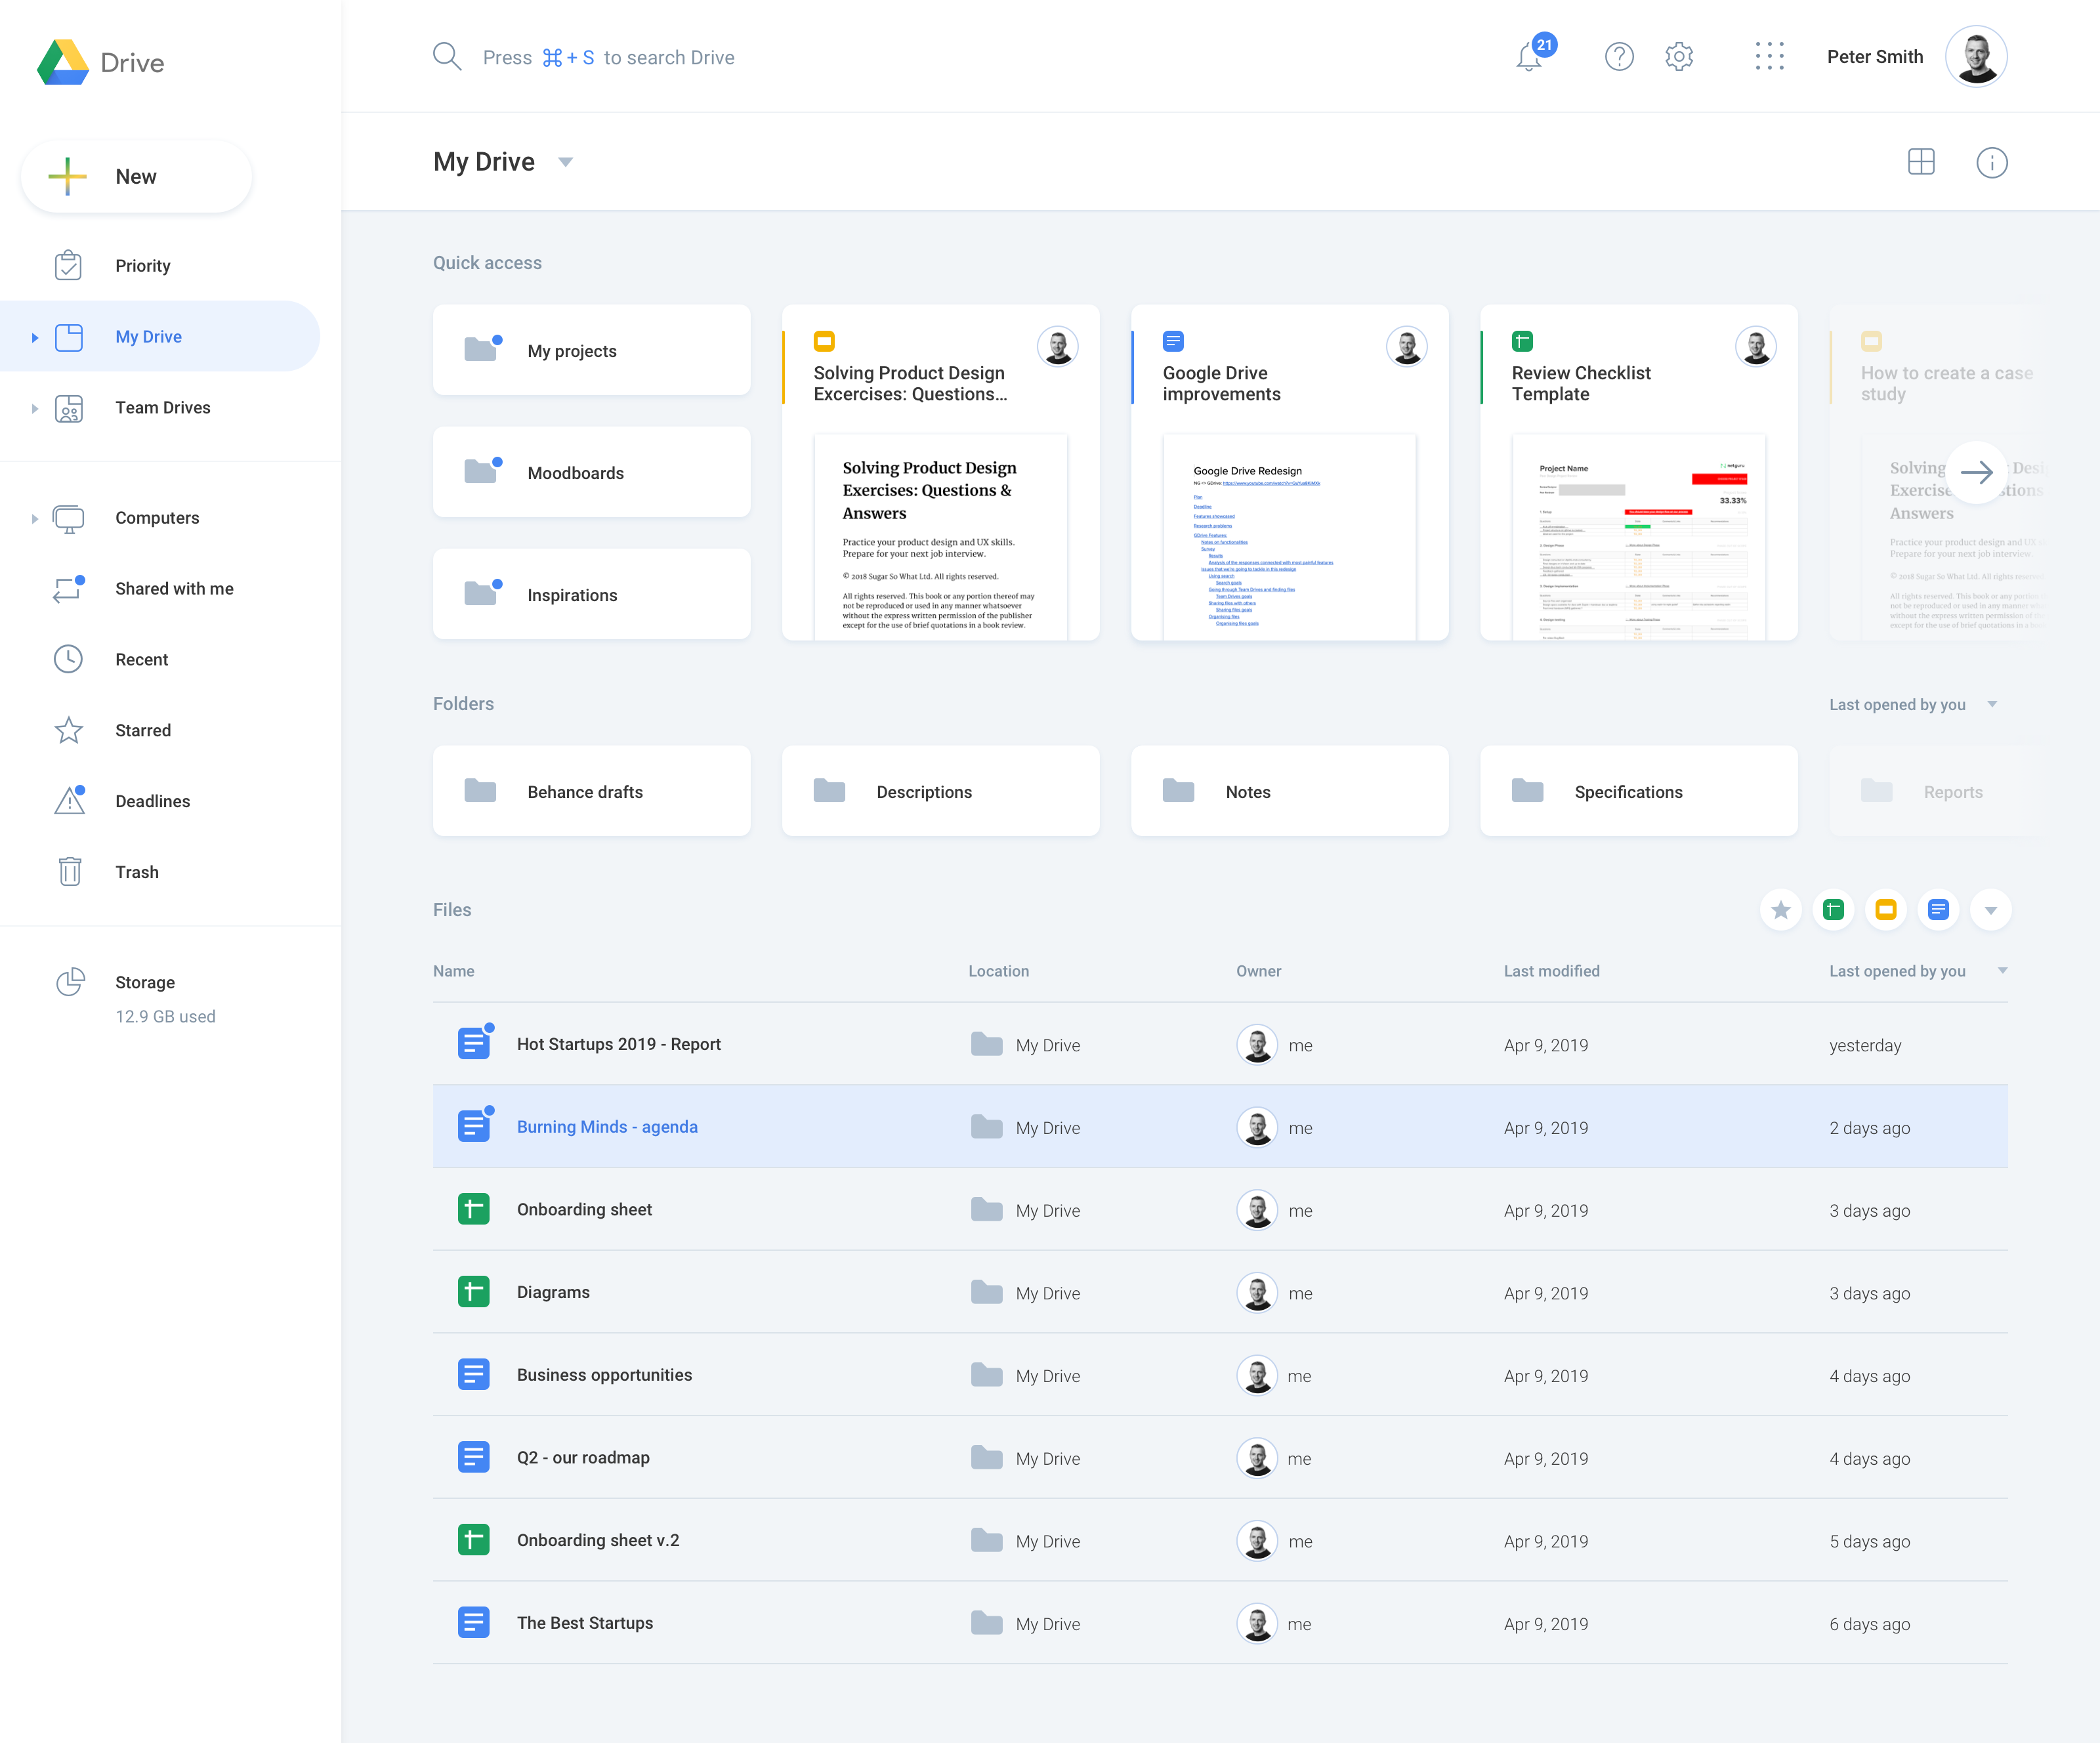Select Shared with me in sidebar
The width and height of the screenshot is (2100, 1743).
click(x=174, y=588)
